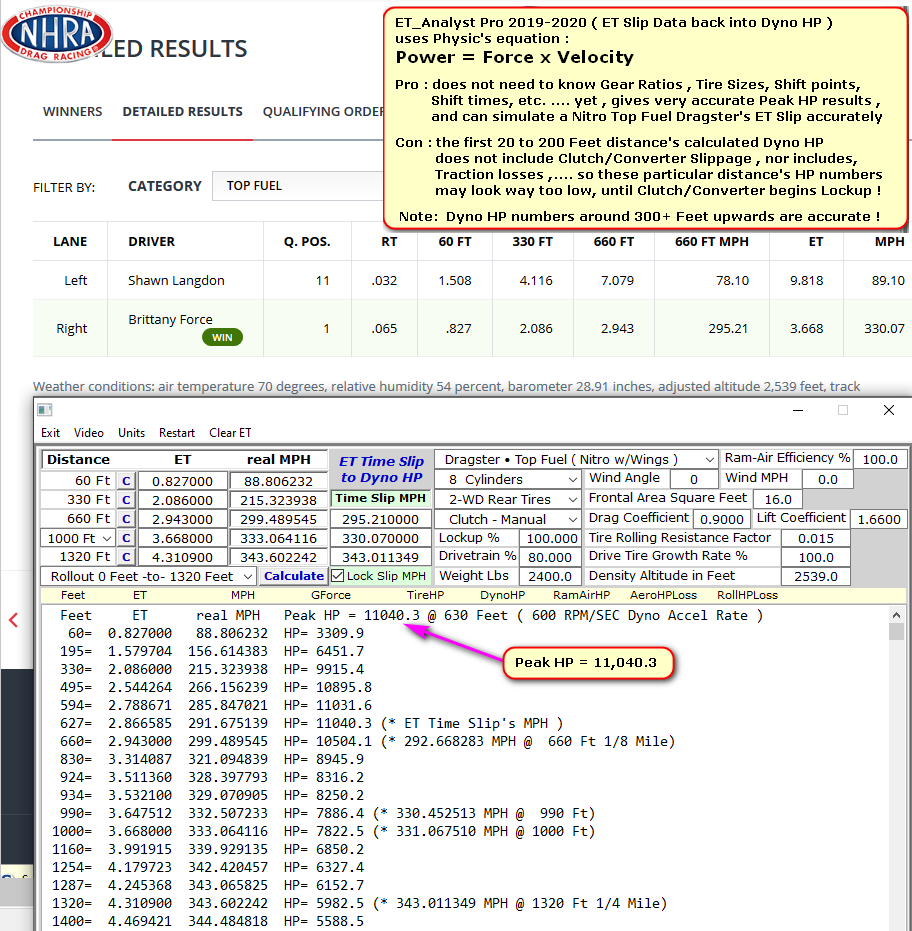Click the Time Slip MPH field 295.210000
This screenshot has width=912, height=931.
pos(380,520)
